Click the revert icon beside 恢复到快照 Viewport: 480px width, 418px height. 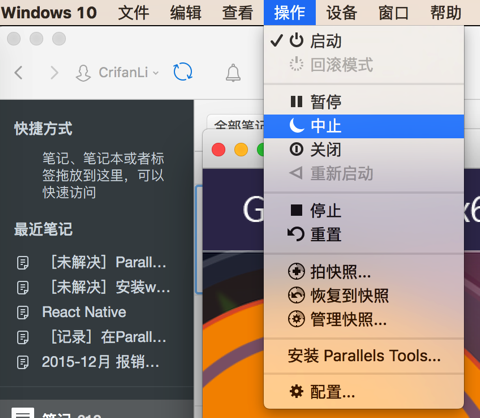[296, 295]
